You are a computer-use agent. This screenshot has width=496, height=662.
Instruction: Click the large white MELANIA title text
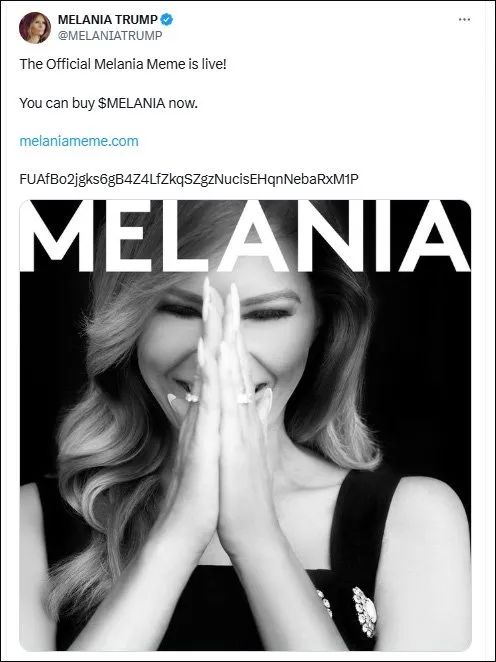245,237
